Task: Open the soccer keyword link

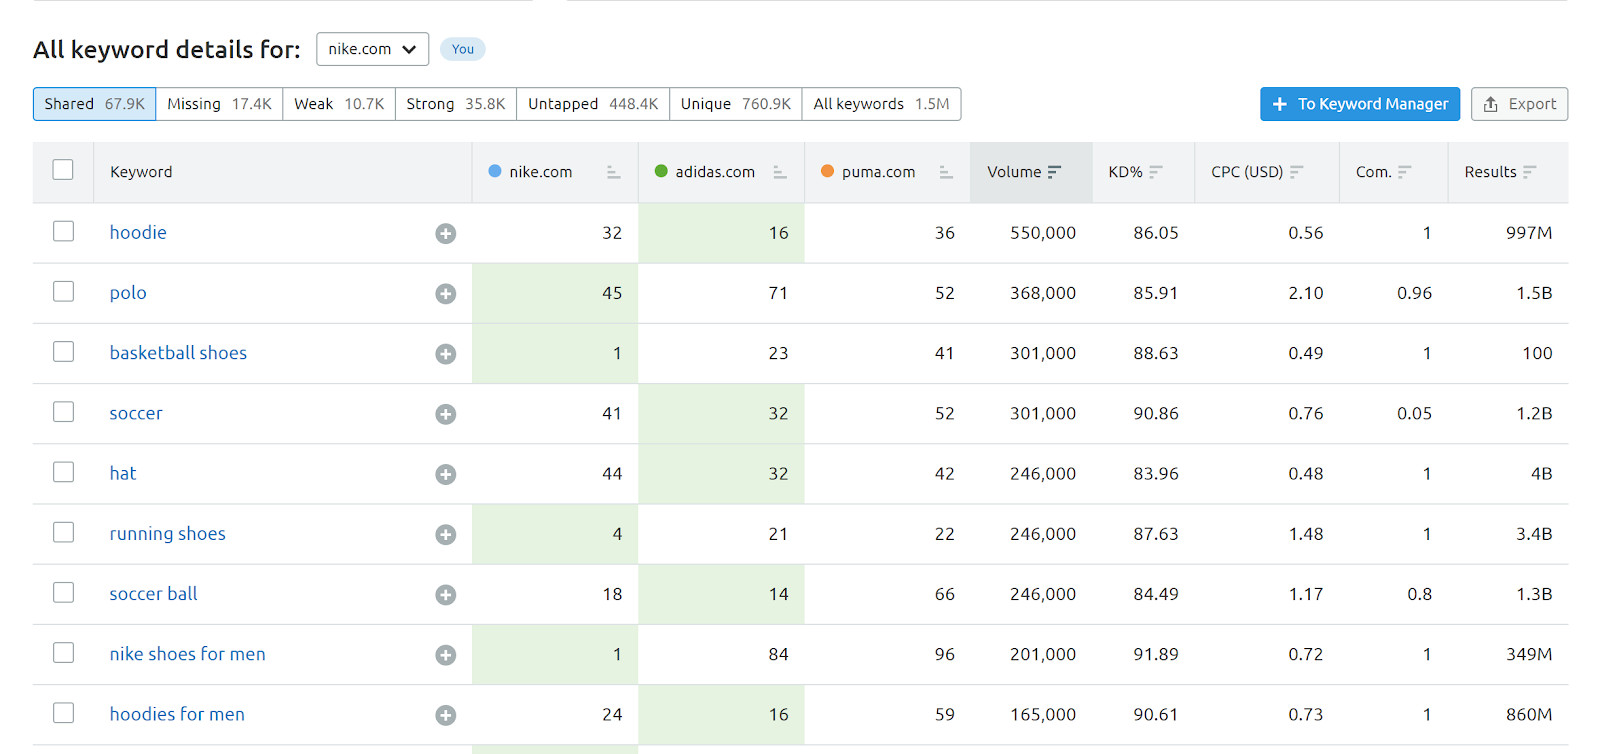Action: [136, 413]
